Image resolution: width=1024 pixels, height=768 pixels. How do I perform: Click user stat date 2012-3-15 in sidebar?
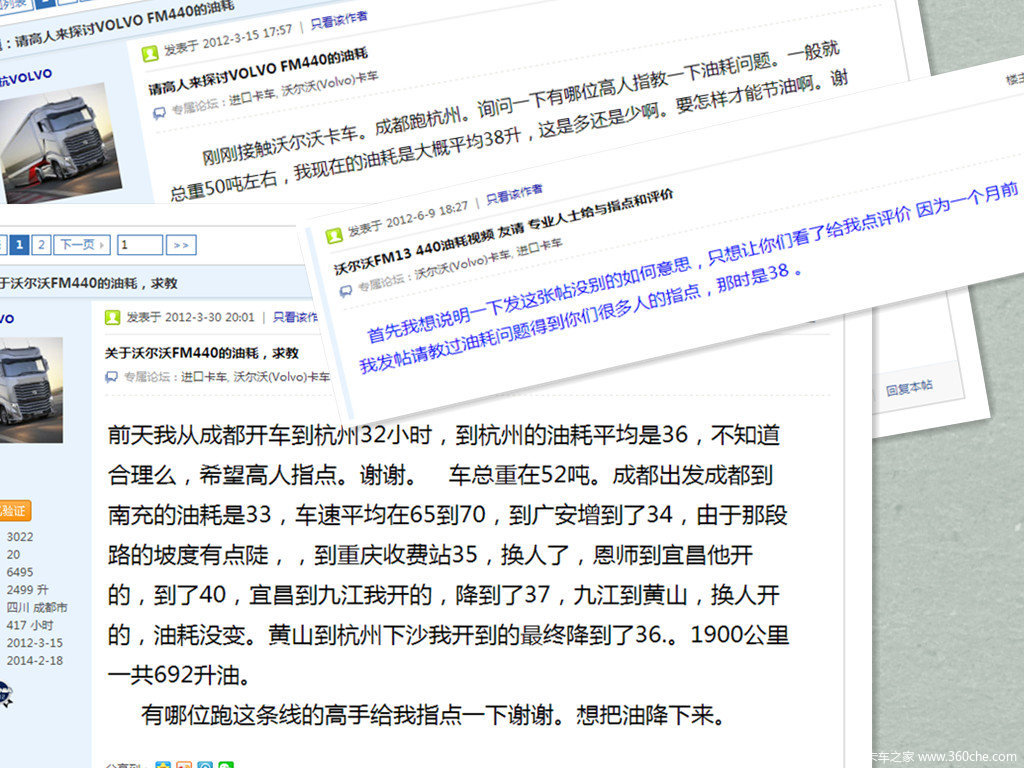[35, 643]
